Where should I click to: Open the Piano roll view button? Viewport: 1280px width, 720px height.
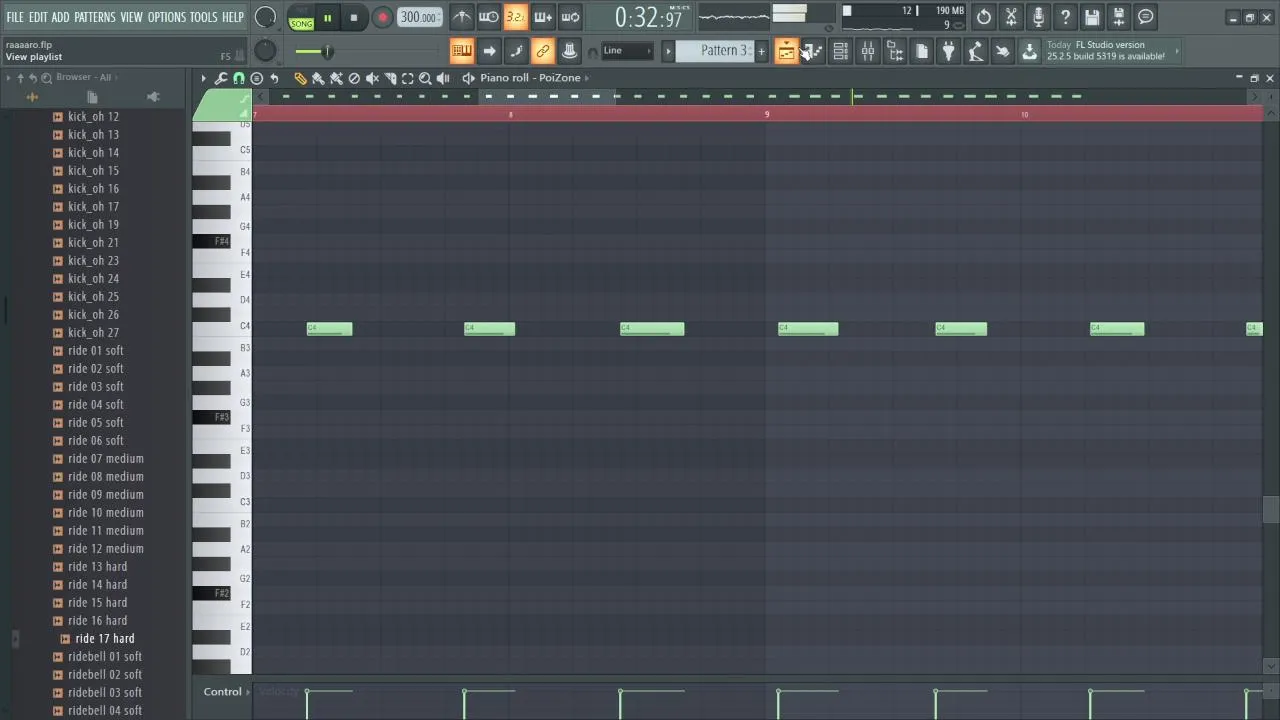click(x=813, y=51)
